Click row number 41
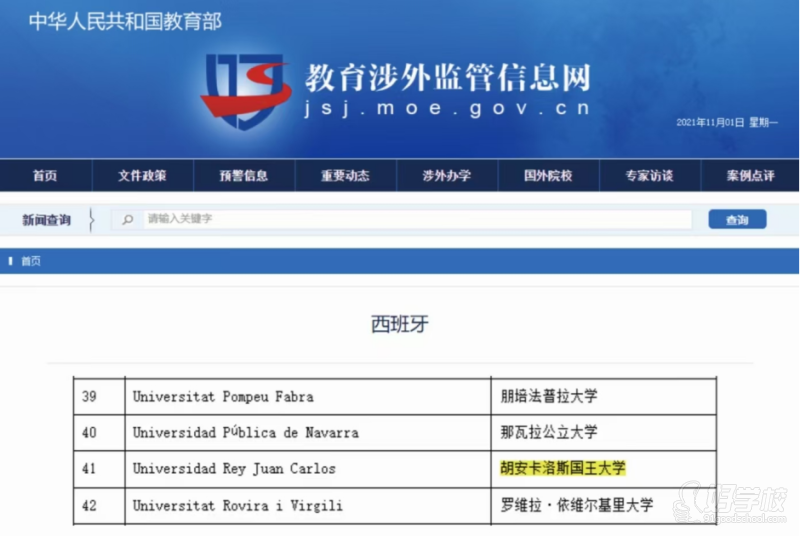The image size is (800, 536). click(89, 469)
